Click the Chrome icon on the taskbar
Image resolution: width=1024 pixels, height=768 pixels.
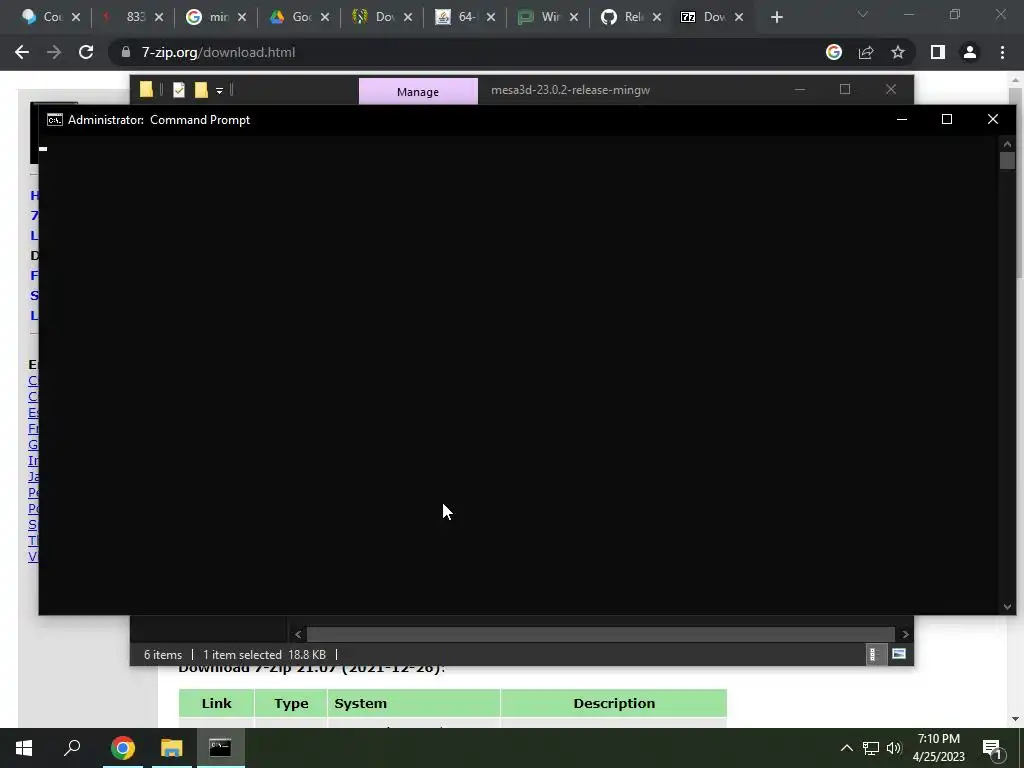pos(122,748)
